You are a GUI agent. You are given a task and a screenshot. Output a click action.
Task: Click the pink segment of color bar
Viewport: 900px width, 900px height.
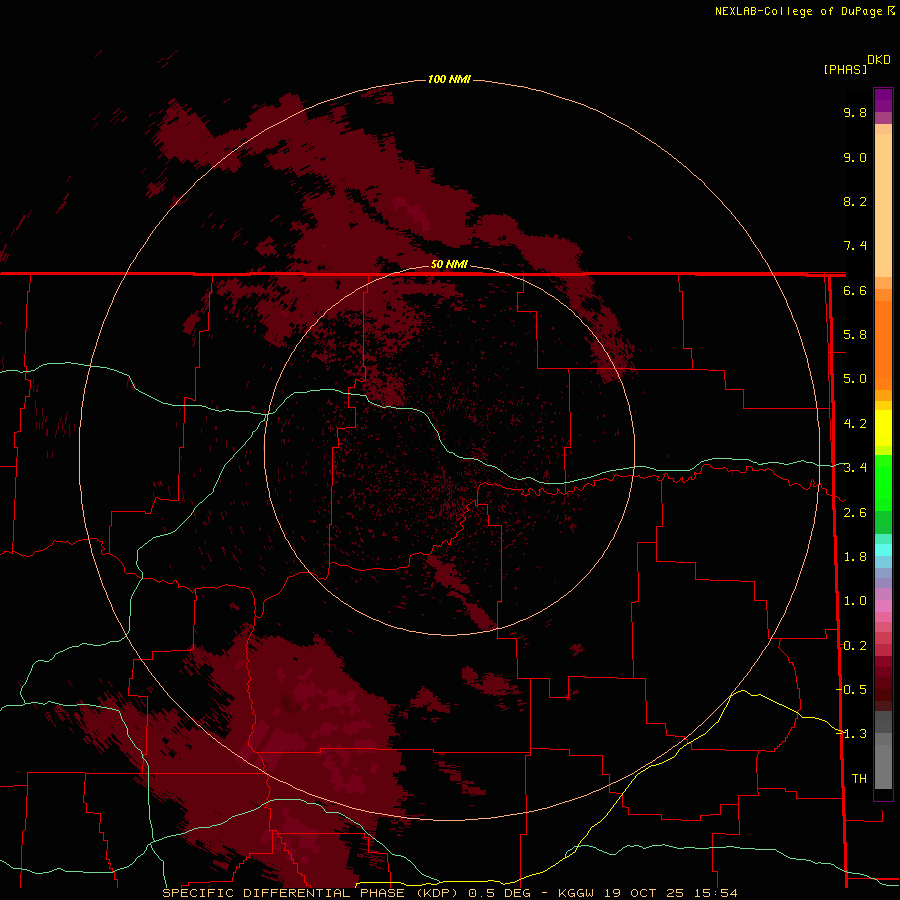pos(883,606)
